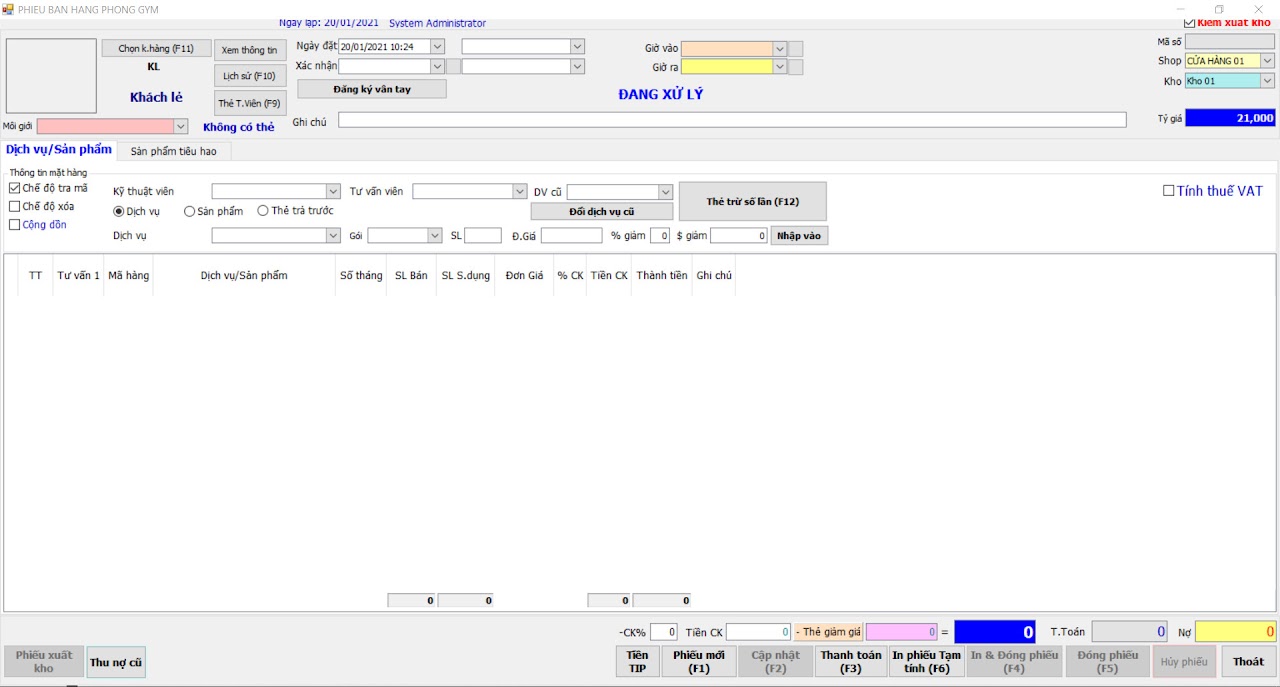Switch to 'Sản phẩm tiêu hao' tab
The image size is (1280, 687).
point(174,151)
